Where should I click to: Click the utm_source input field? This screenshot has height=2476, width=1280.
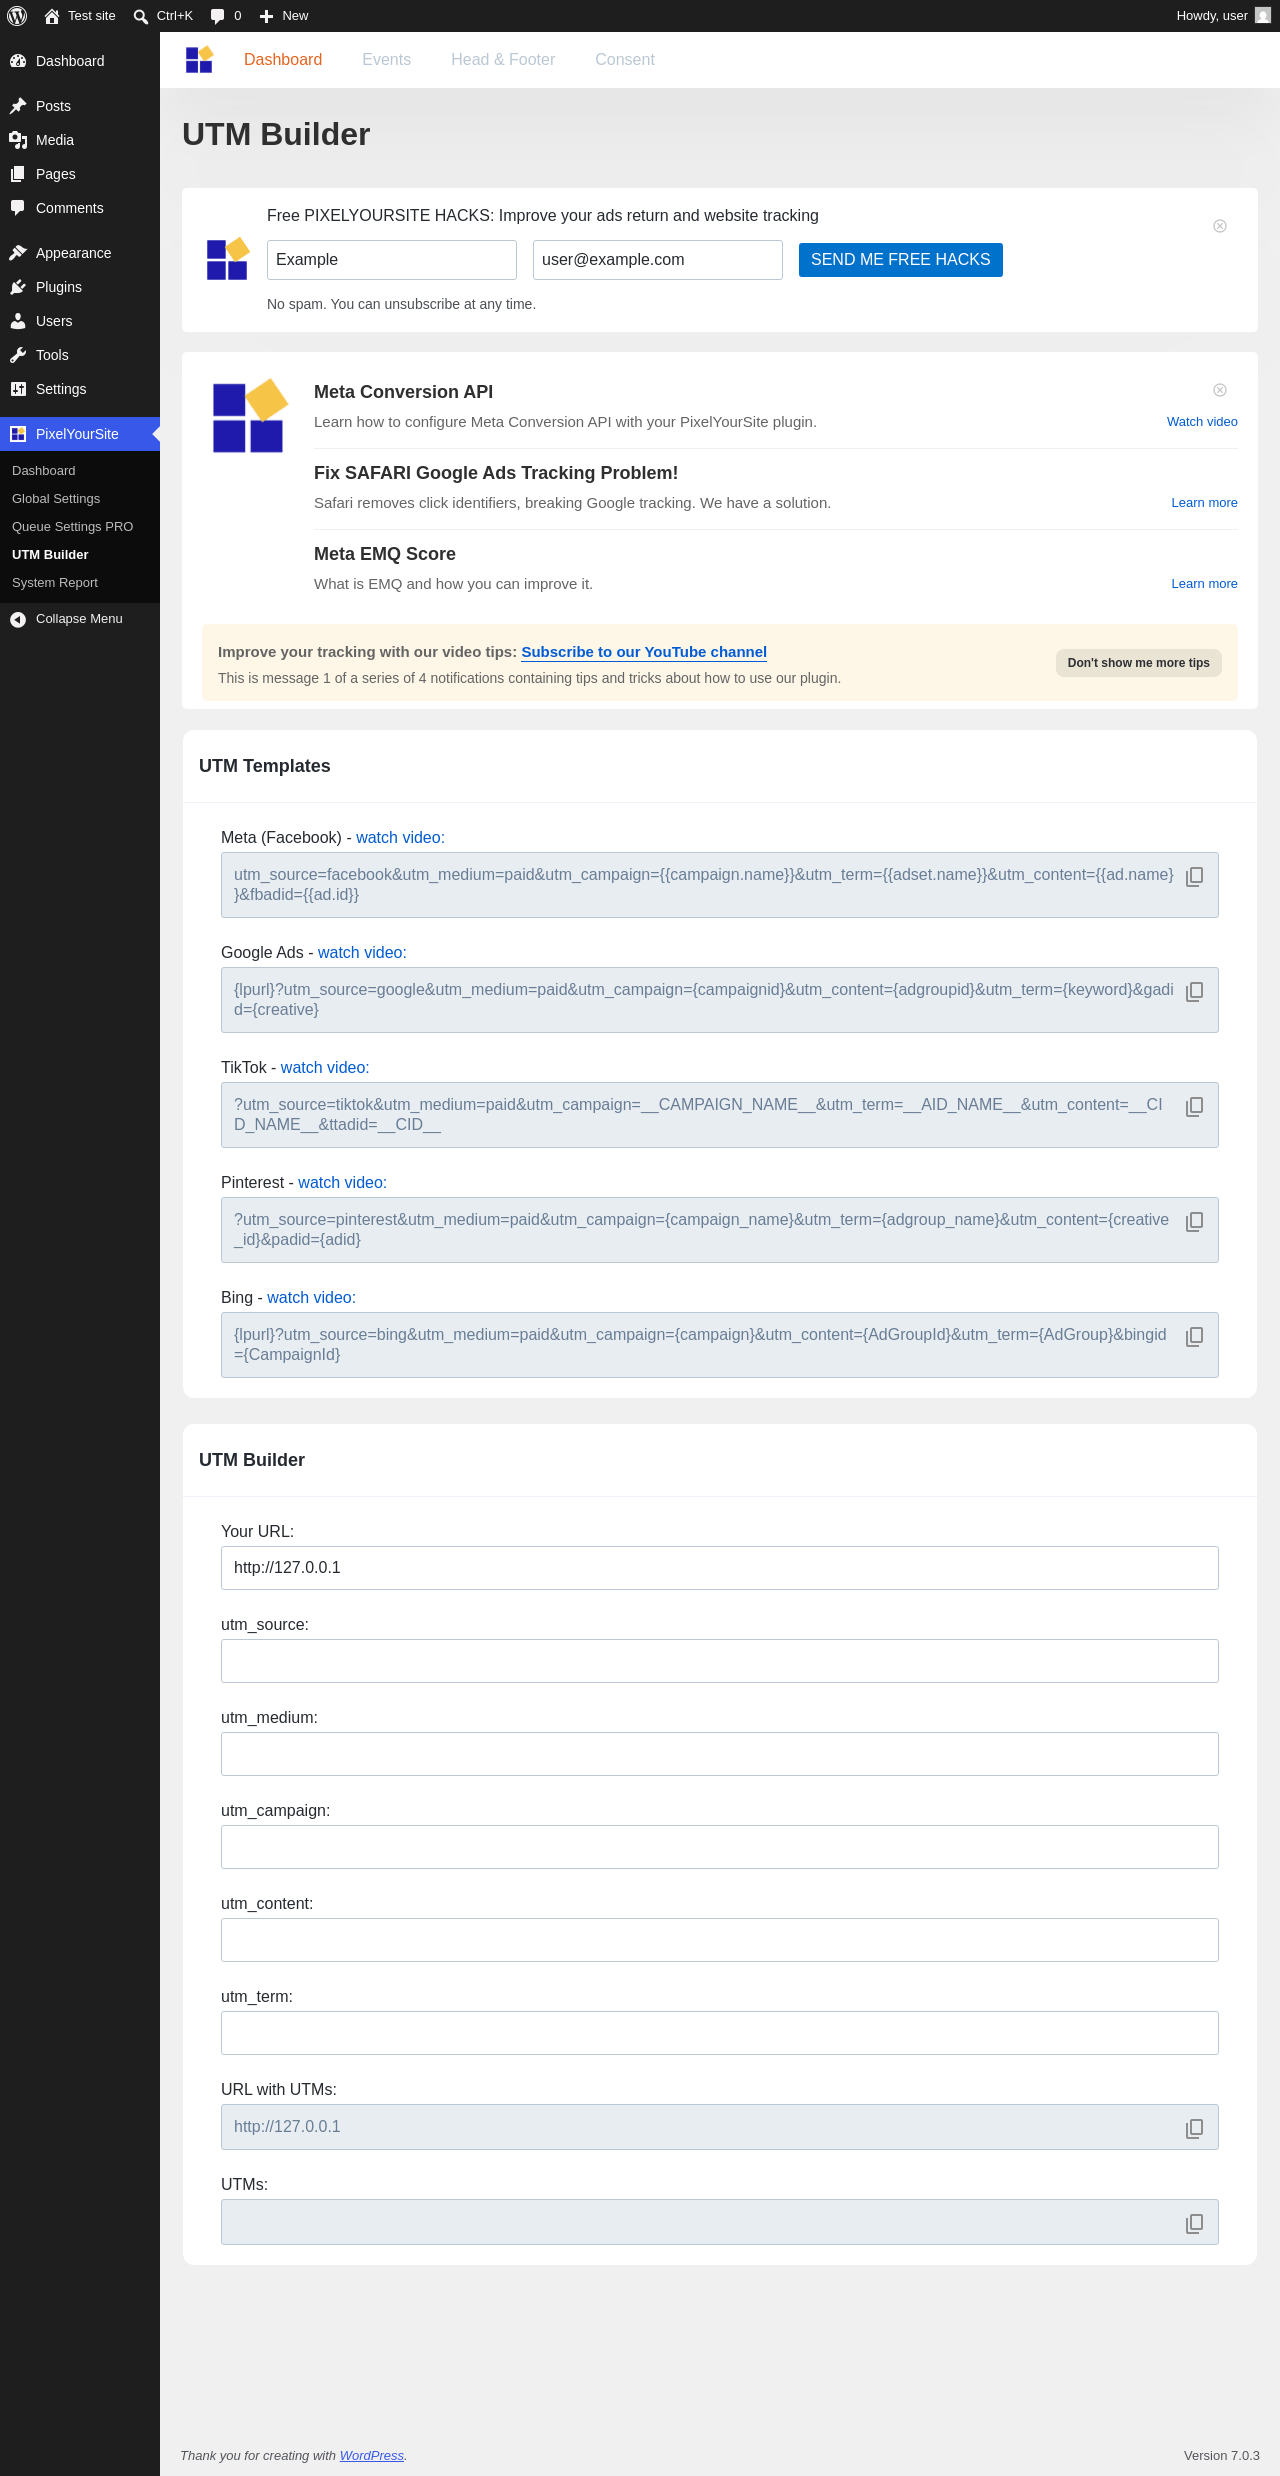tap(720, 1661)
